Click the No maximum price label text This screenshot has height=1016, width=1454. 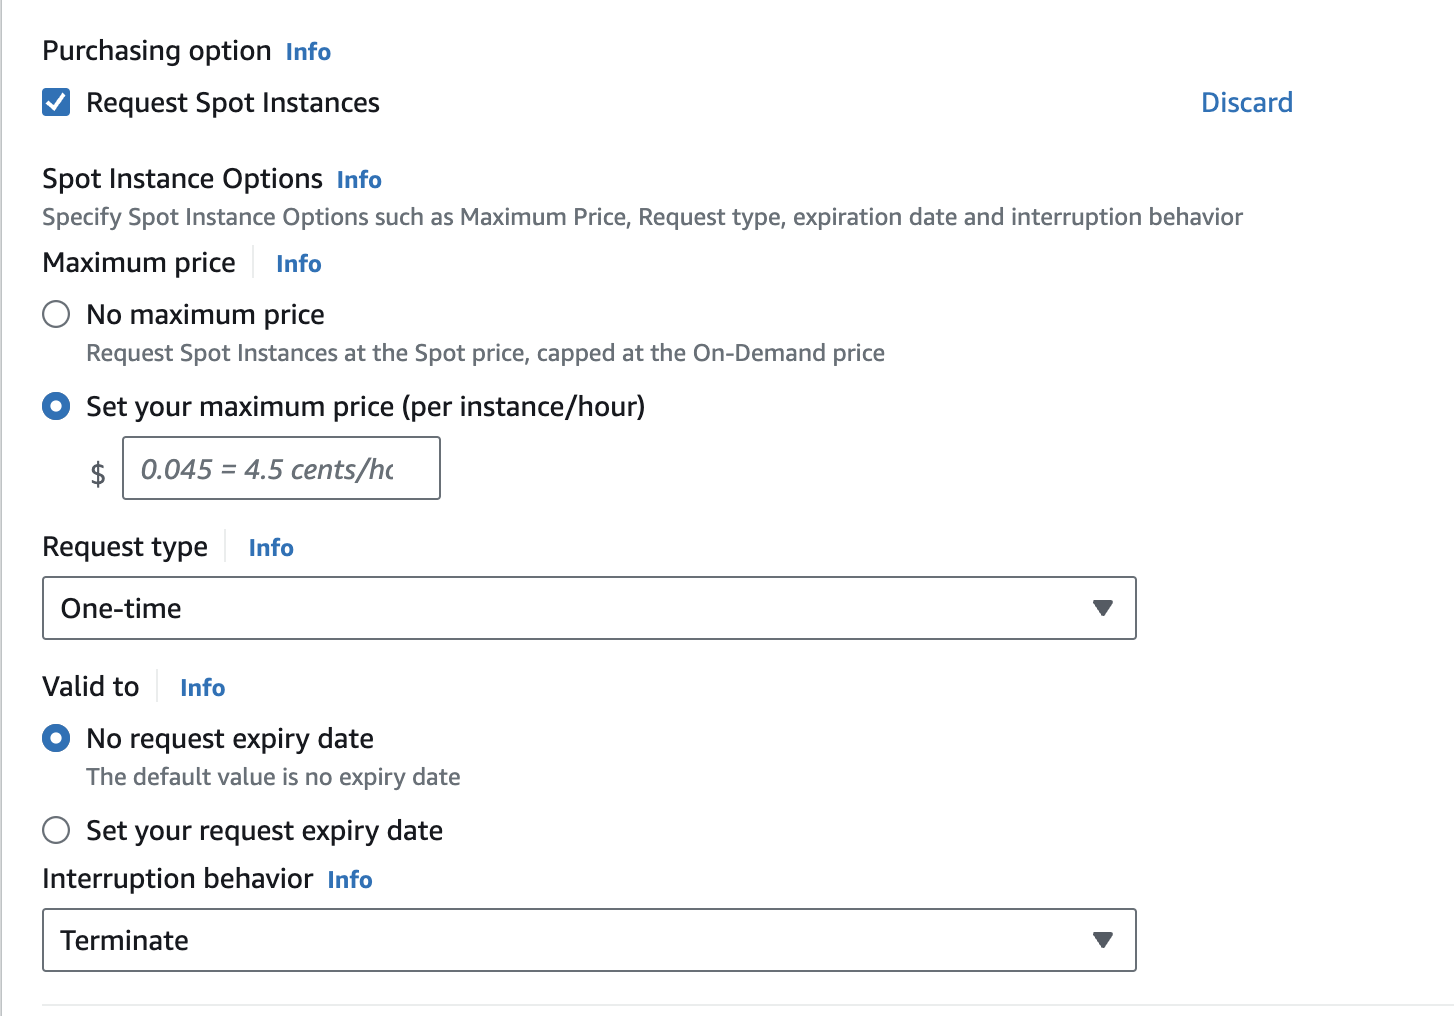205,315
